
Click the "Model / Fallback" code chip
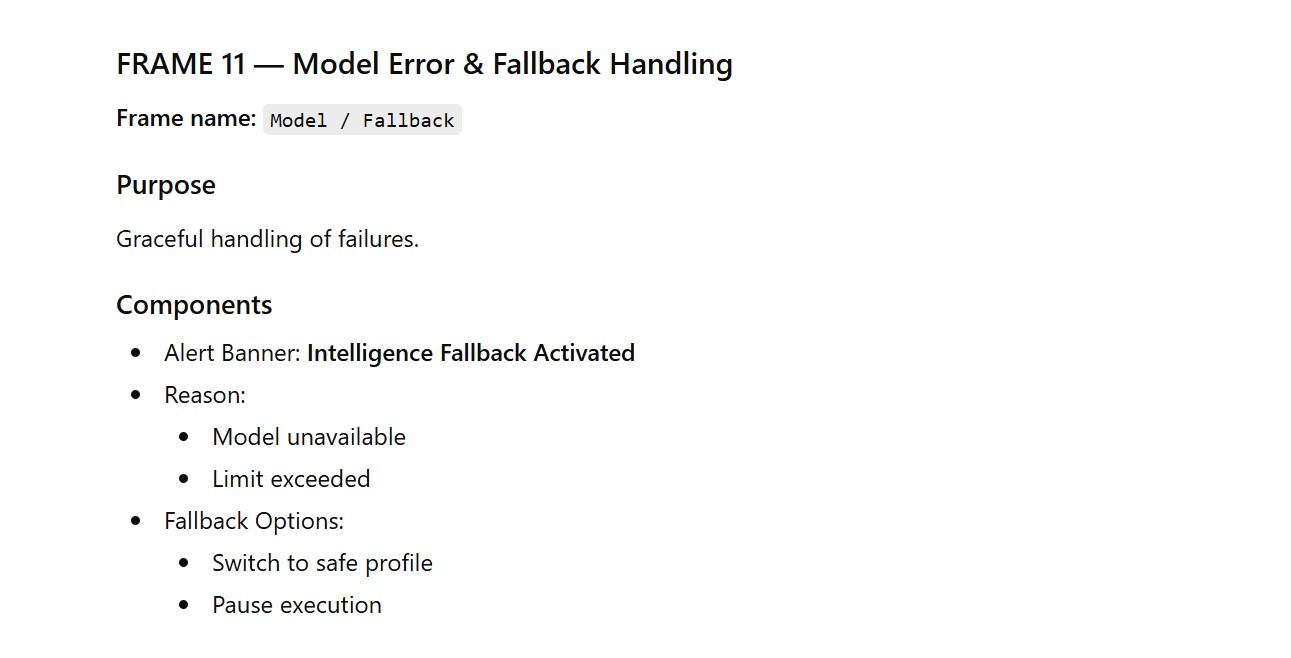tap(362, 120)
